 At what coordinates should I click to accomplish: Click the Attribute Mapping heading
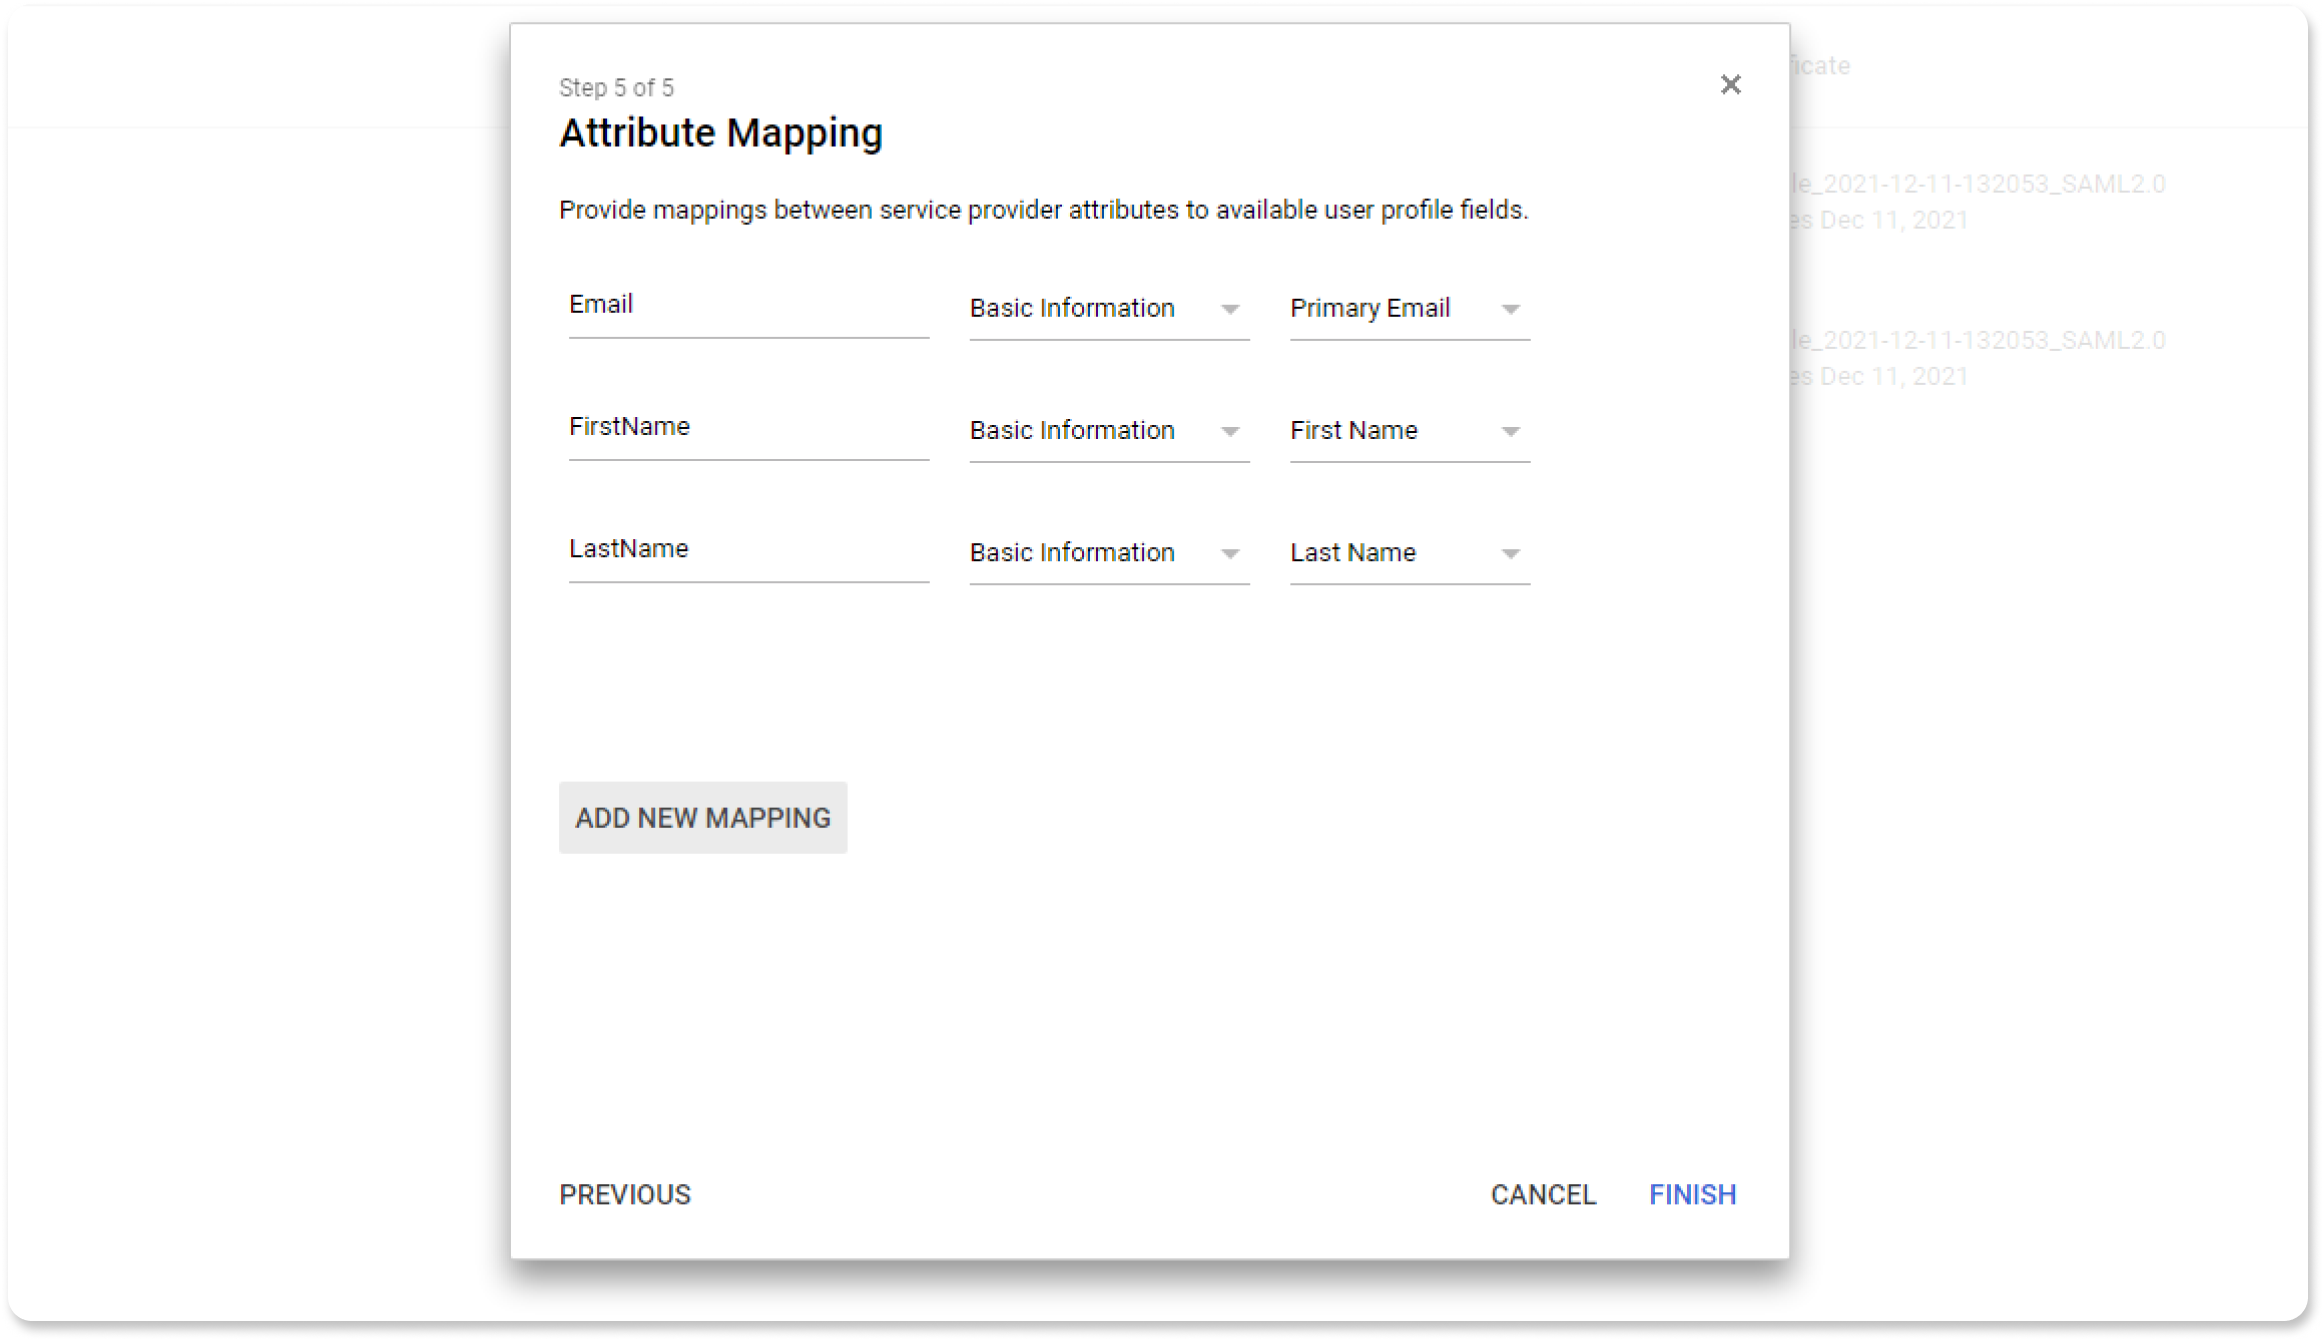[720, 133]
